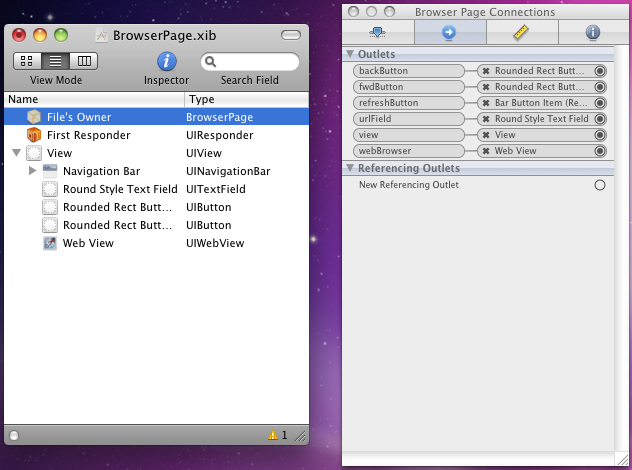
Task: Select the Web View row
Action: coord(156,243)
